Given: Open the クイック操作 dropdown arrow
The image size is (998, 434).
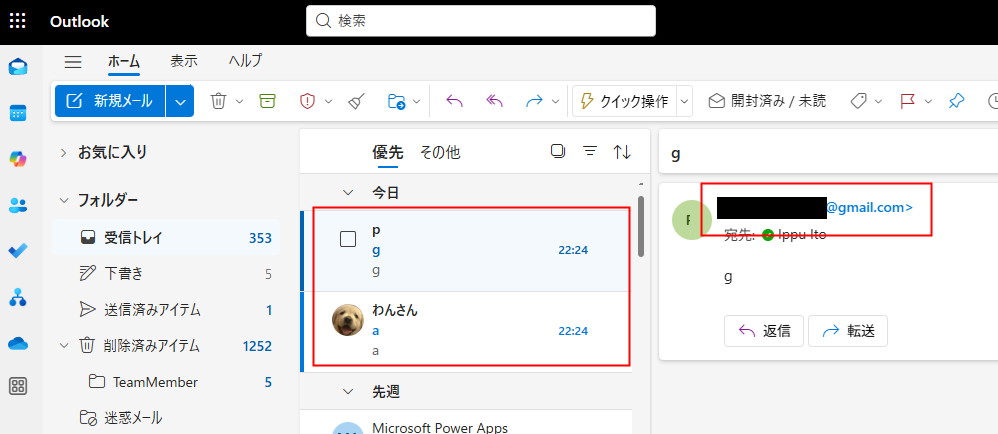Looking at the screenshot, I should (x=684, y=101).
